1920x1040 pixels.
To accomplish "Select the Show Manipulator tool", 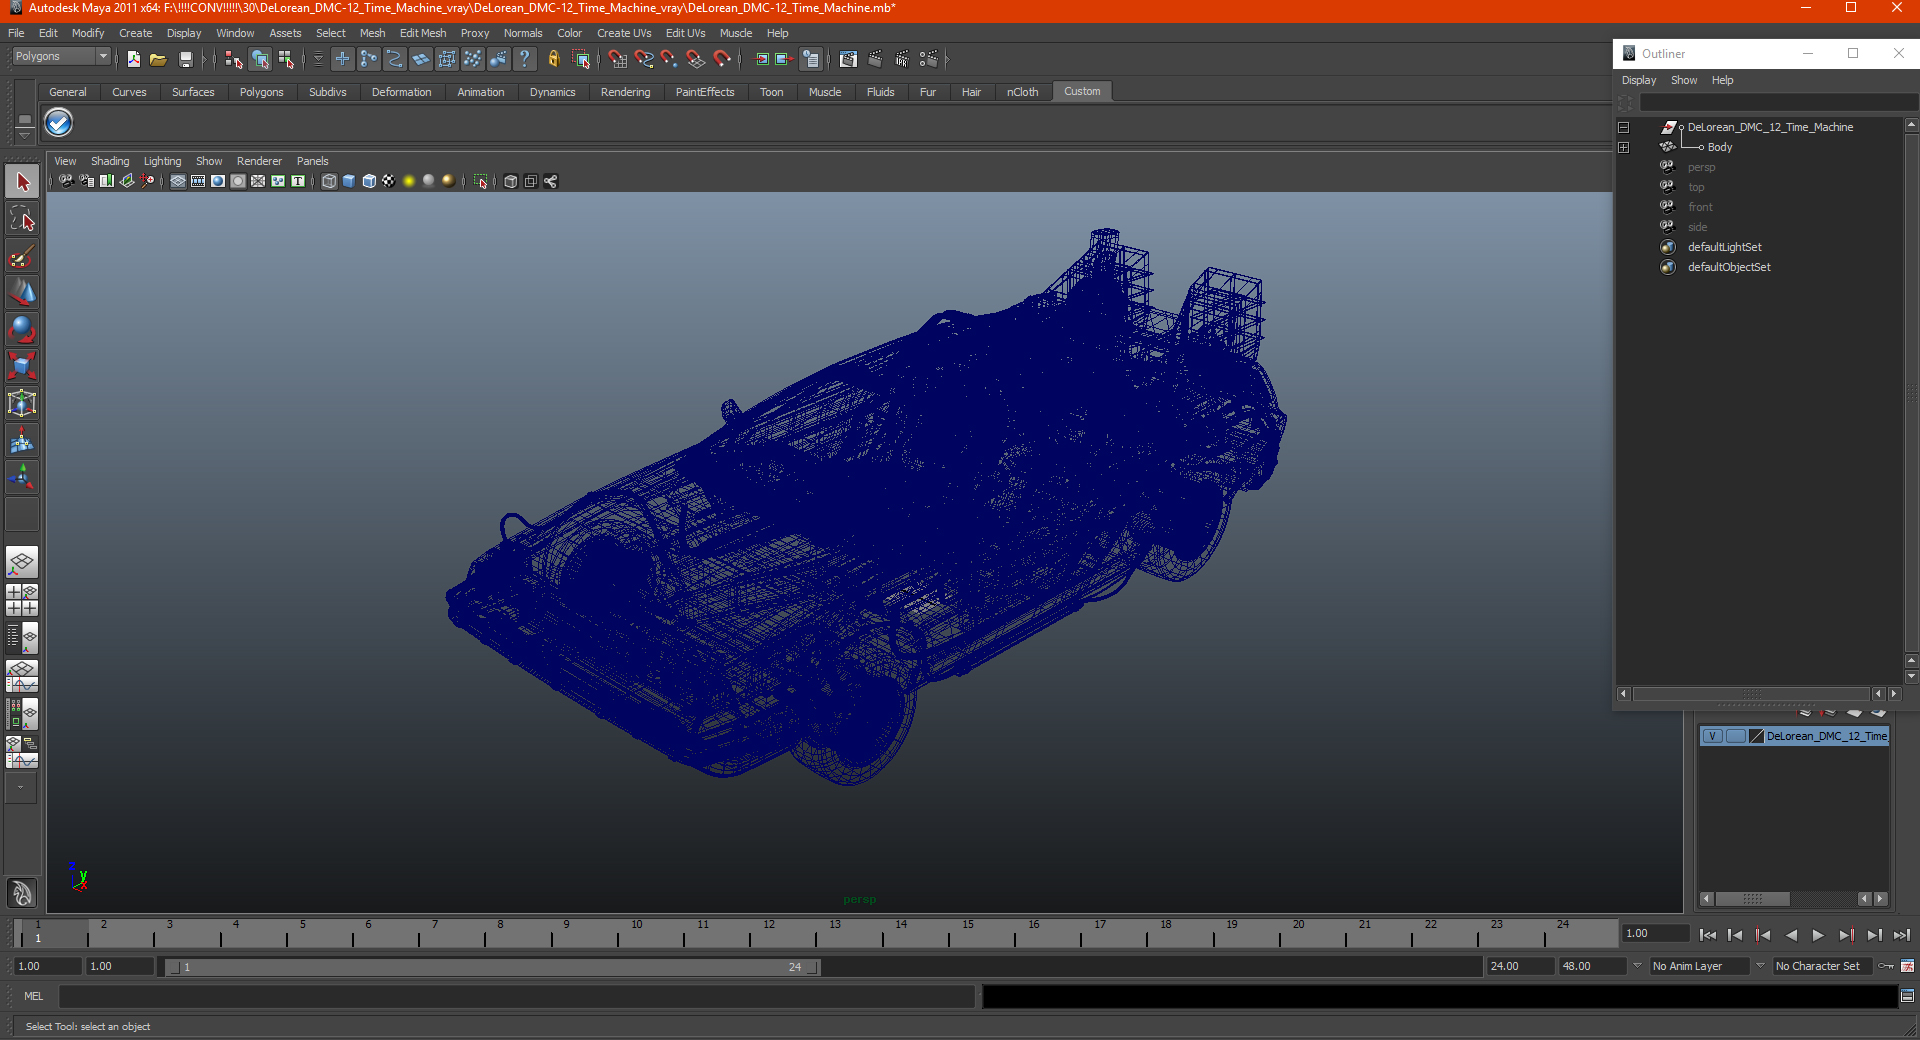I will click(x=22, y=477).
